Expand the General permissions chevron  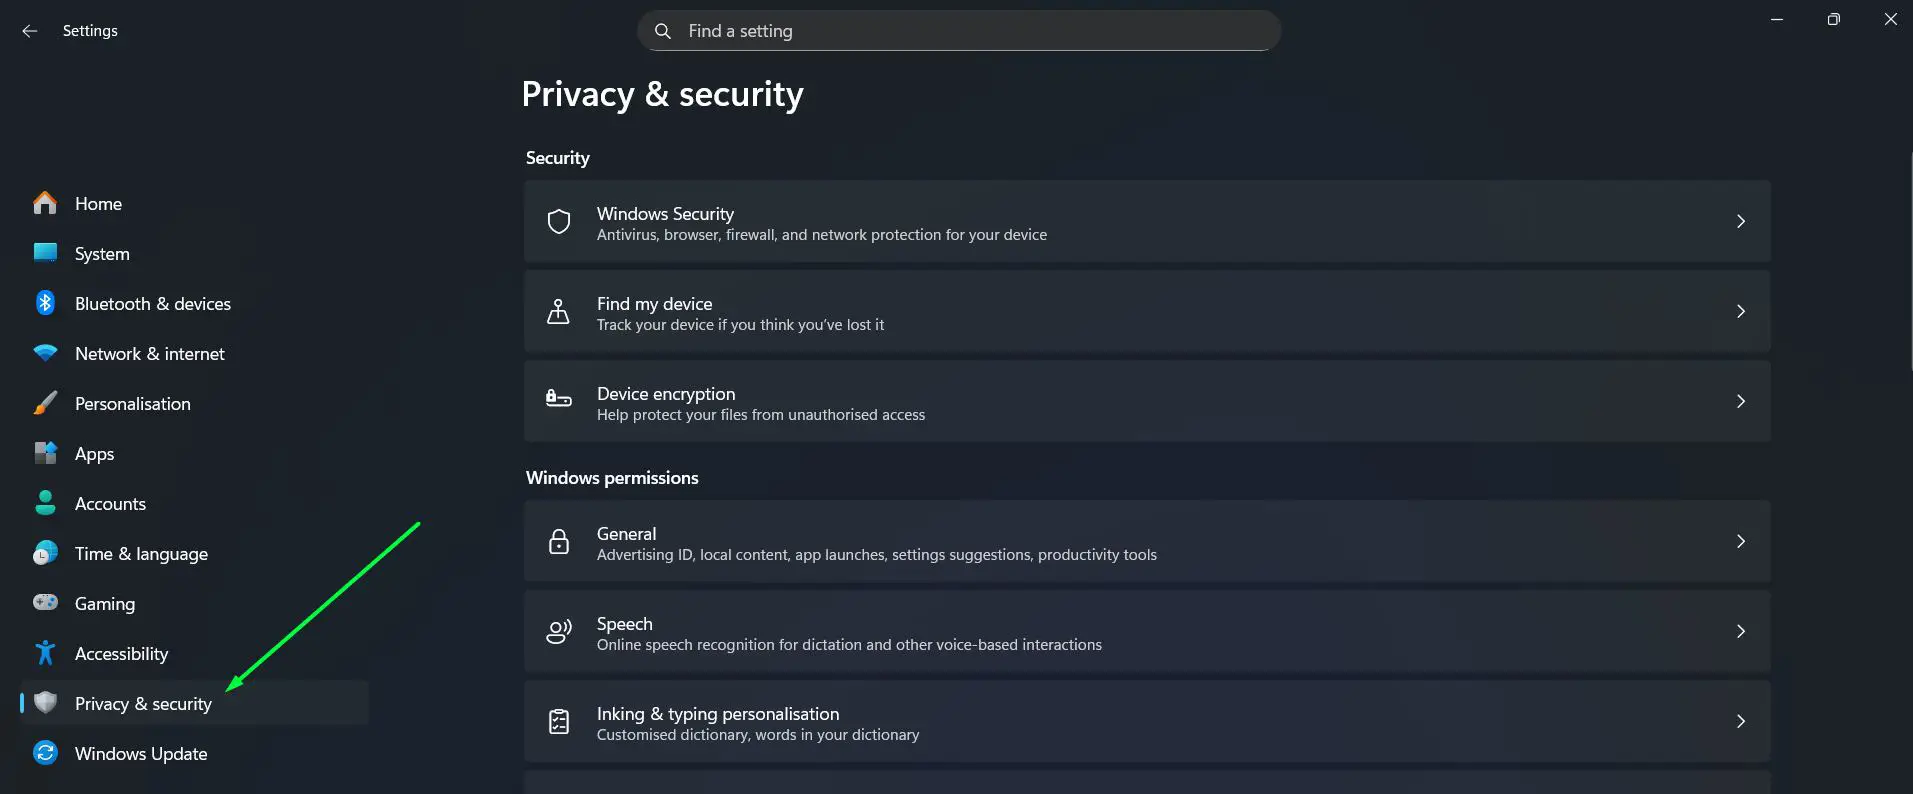(x=1741, y=541)
